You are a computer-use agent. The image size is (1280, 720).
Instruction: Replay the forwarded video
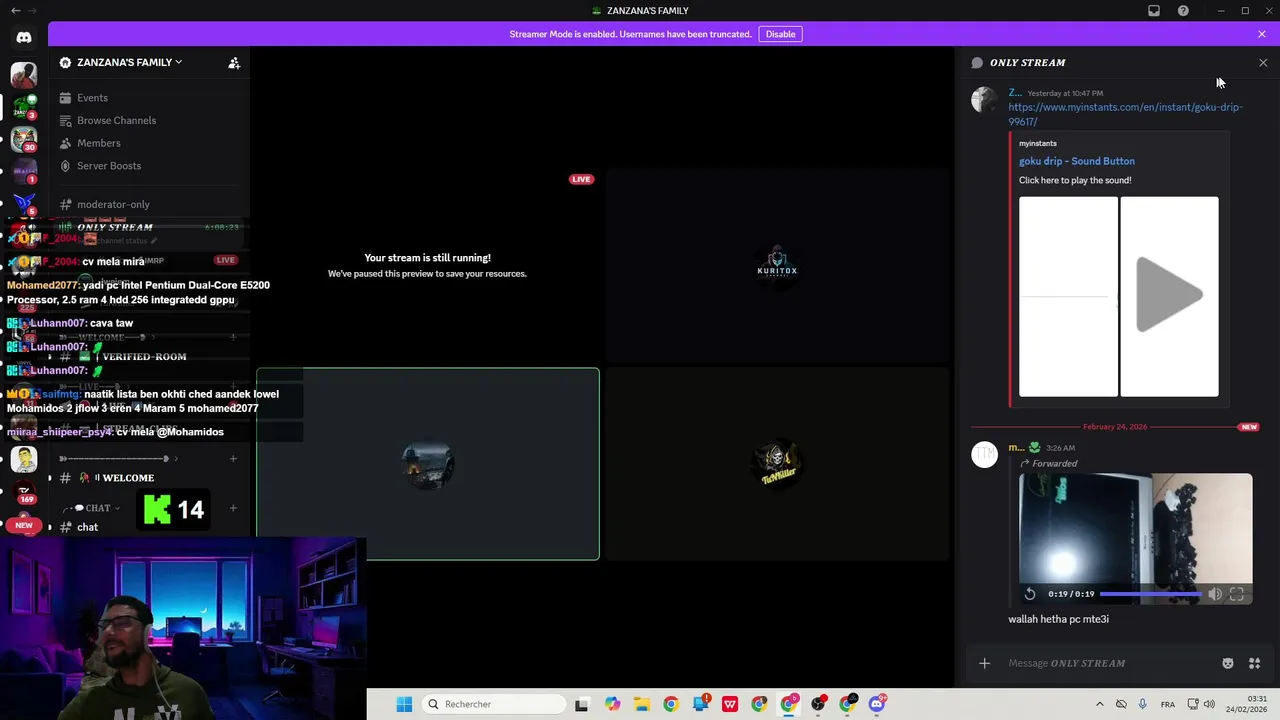click(x=1030, y=594)
